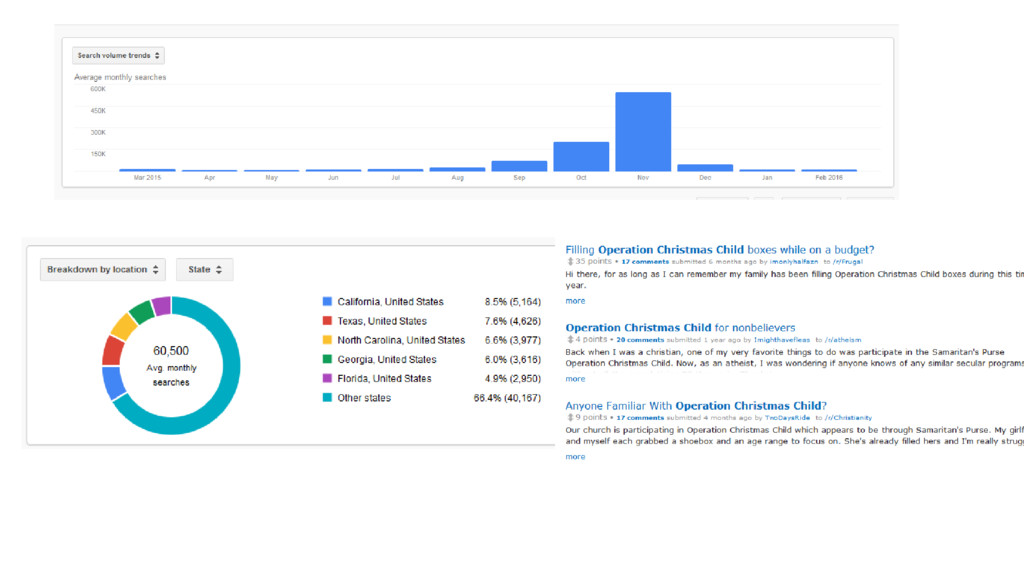This screenshot has width=1024, height=576.
Task: Open the State dropdown
Action: point(204,269)
